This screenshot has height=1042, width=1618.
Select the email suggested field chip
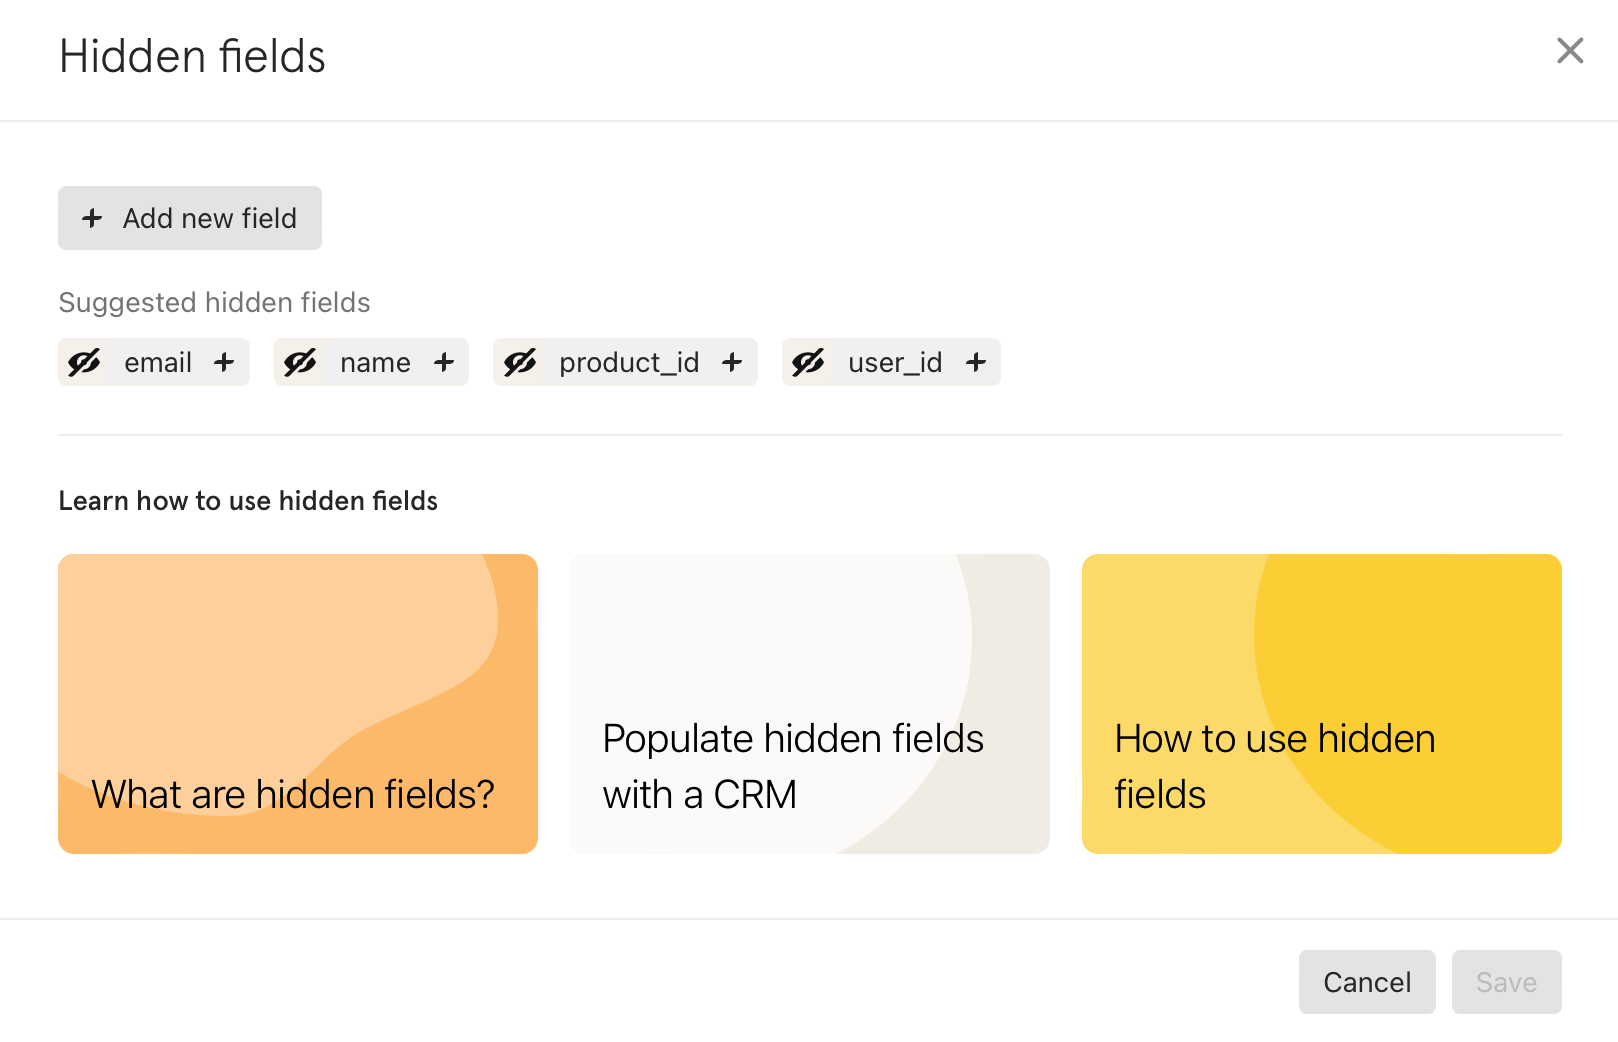[157, 362]
